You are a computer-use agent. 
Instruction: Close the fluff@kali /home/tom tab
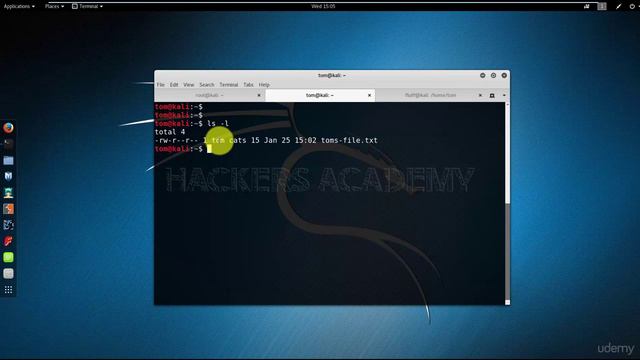(480, 95)
